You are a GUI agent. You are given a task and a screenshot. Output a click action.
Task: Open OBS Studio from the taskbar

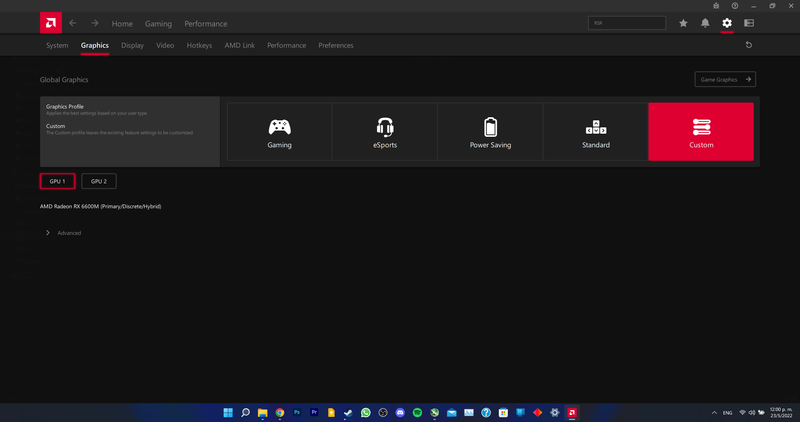pos(383,412)
